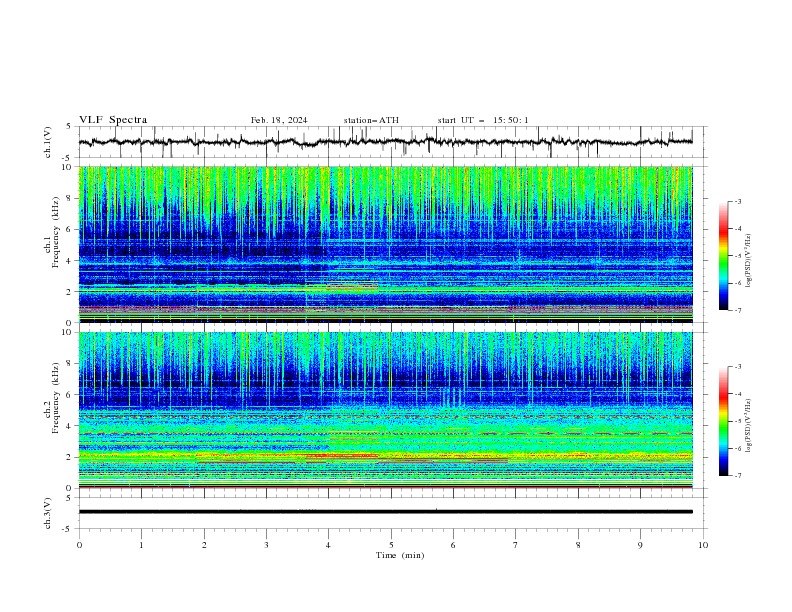Click the ch.1 'Frequency (kHz)' axis label
The height and width of the screenshot is (612, 792).
tap(56, 233)
